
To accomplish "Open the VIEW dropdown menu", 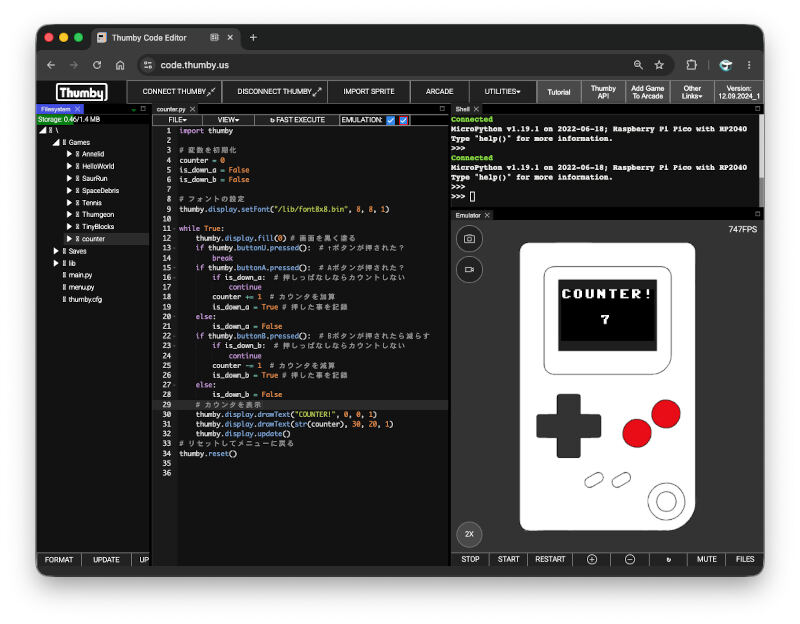I will click(228, 120).
